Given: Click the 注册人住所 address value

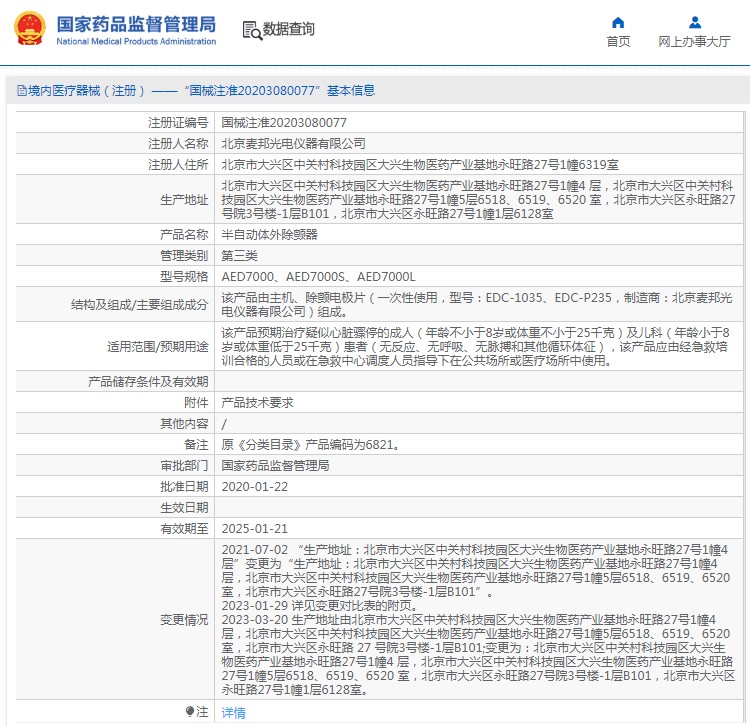Looking at the screenshot, I should pos(420,165).
